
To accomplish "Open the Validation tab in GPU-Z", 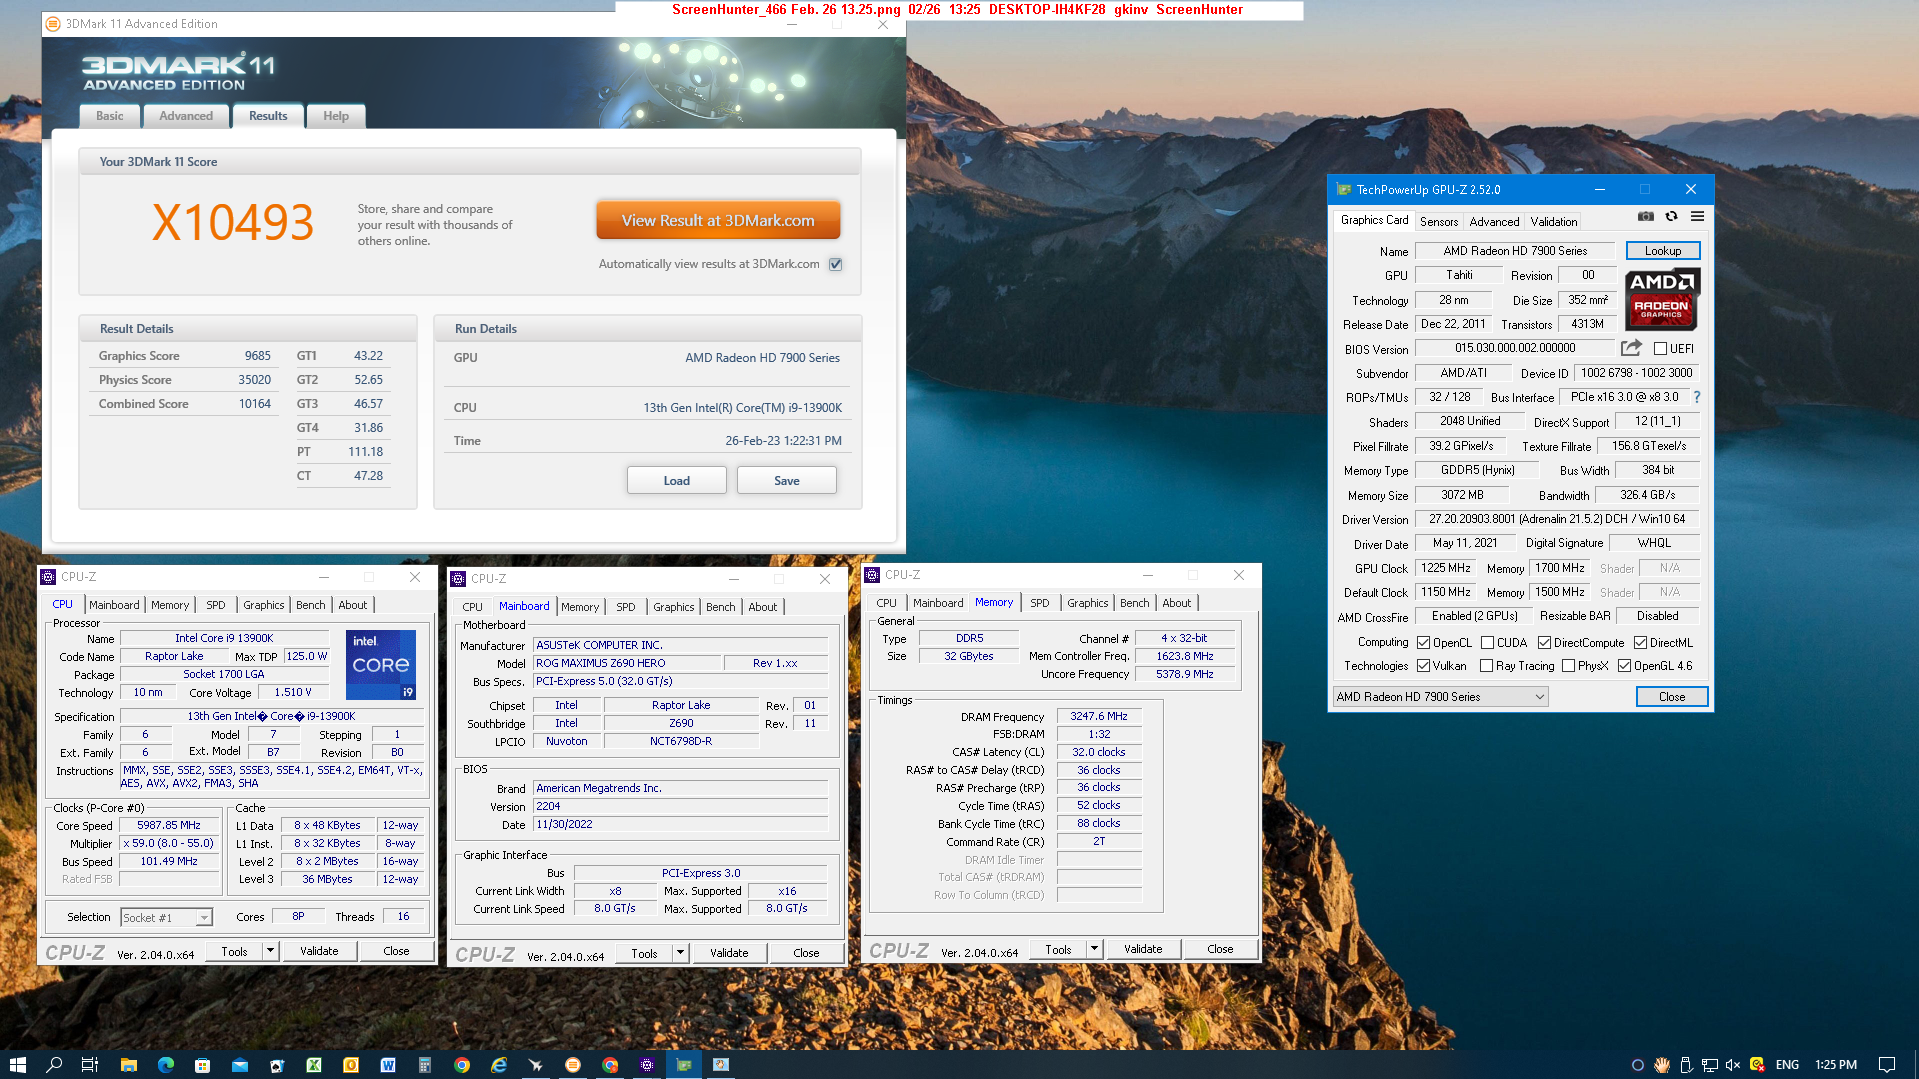I will pos(1554,222).
